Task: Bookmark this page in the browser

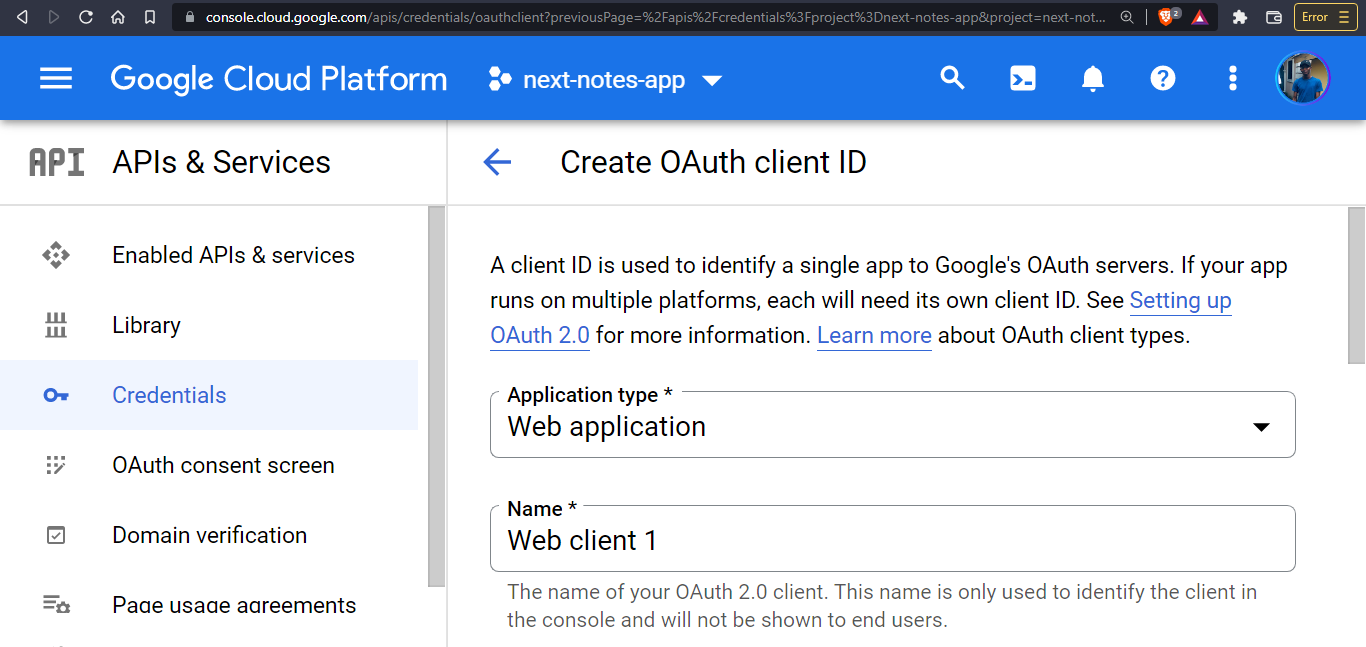Action: click(x=150, y=17)
